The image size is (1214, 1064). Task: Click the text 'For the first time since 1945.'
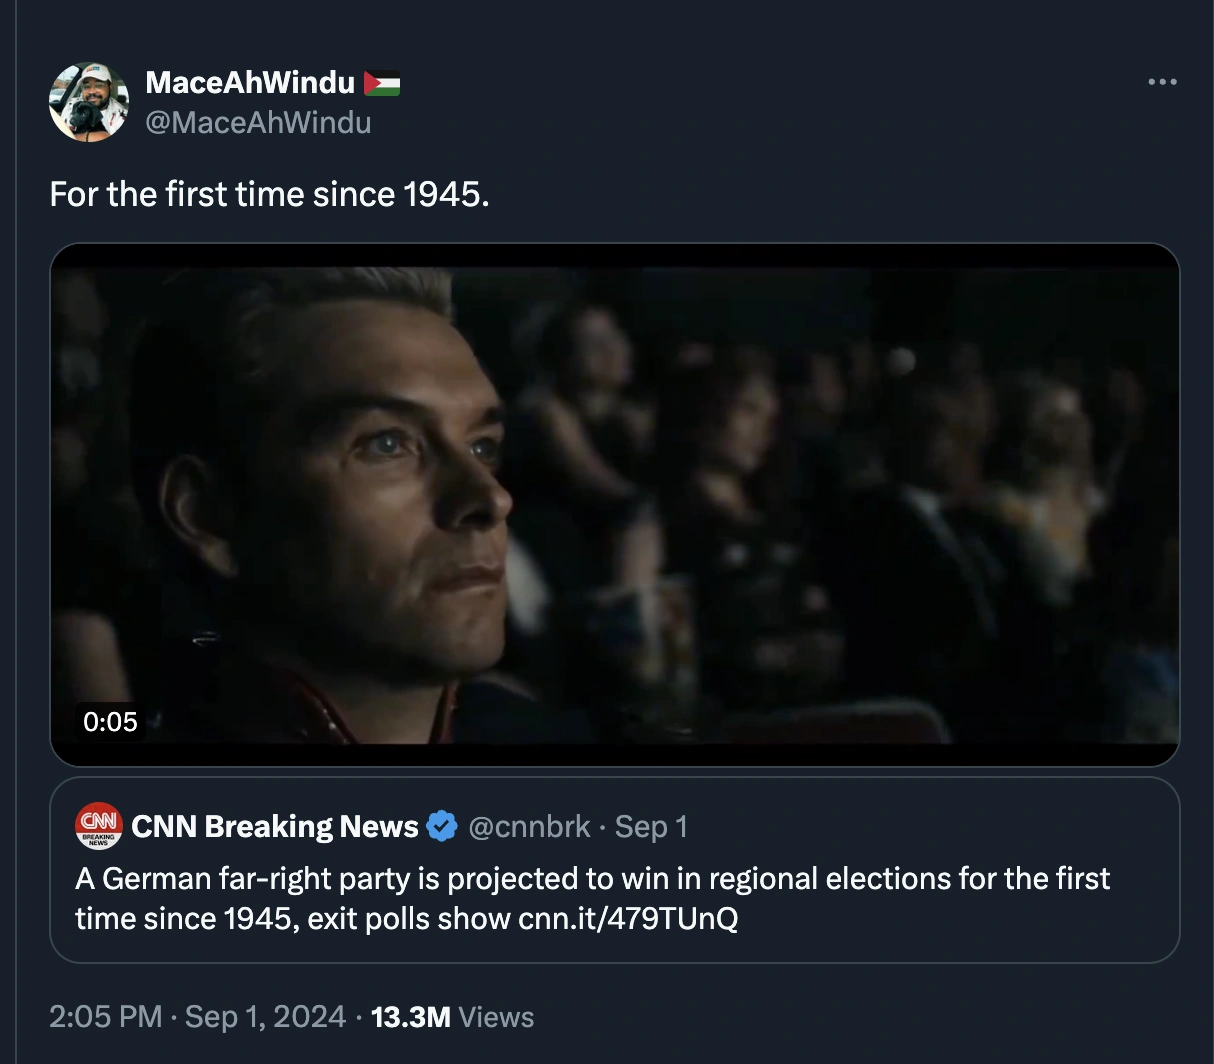tap(270, 194)
